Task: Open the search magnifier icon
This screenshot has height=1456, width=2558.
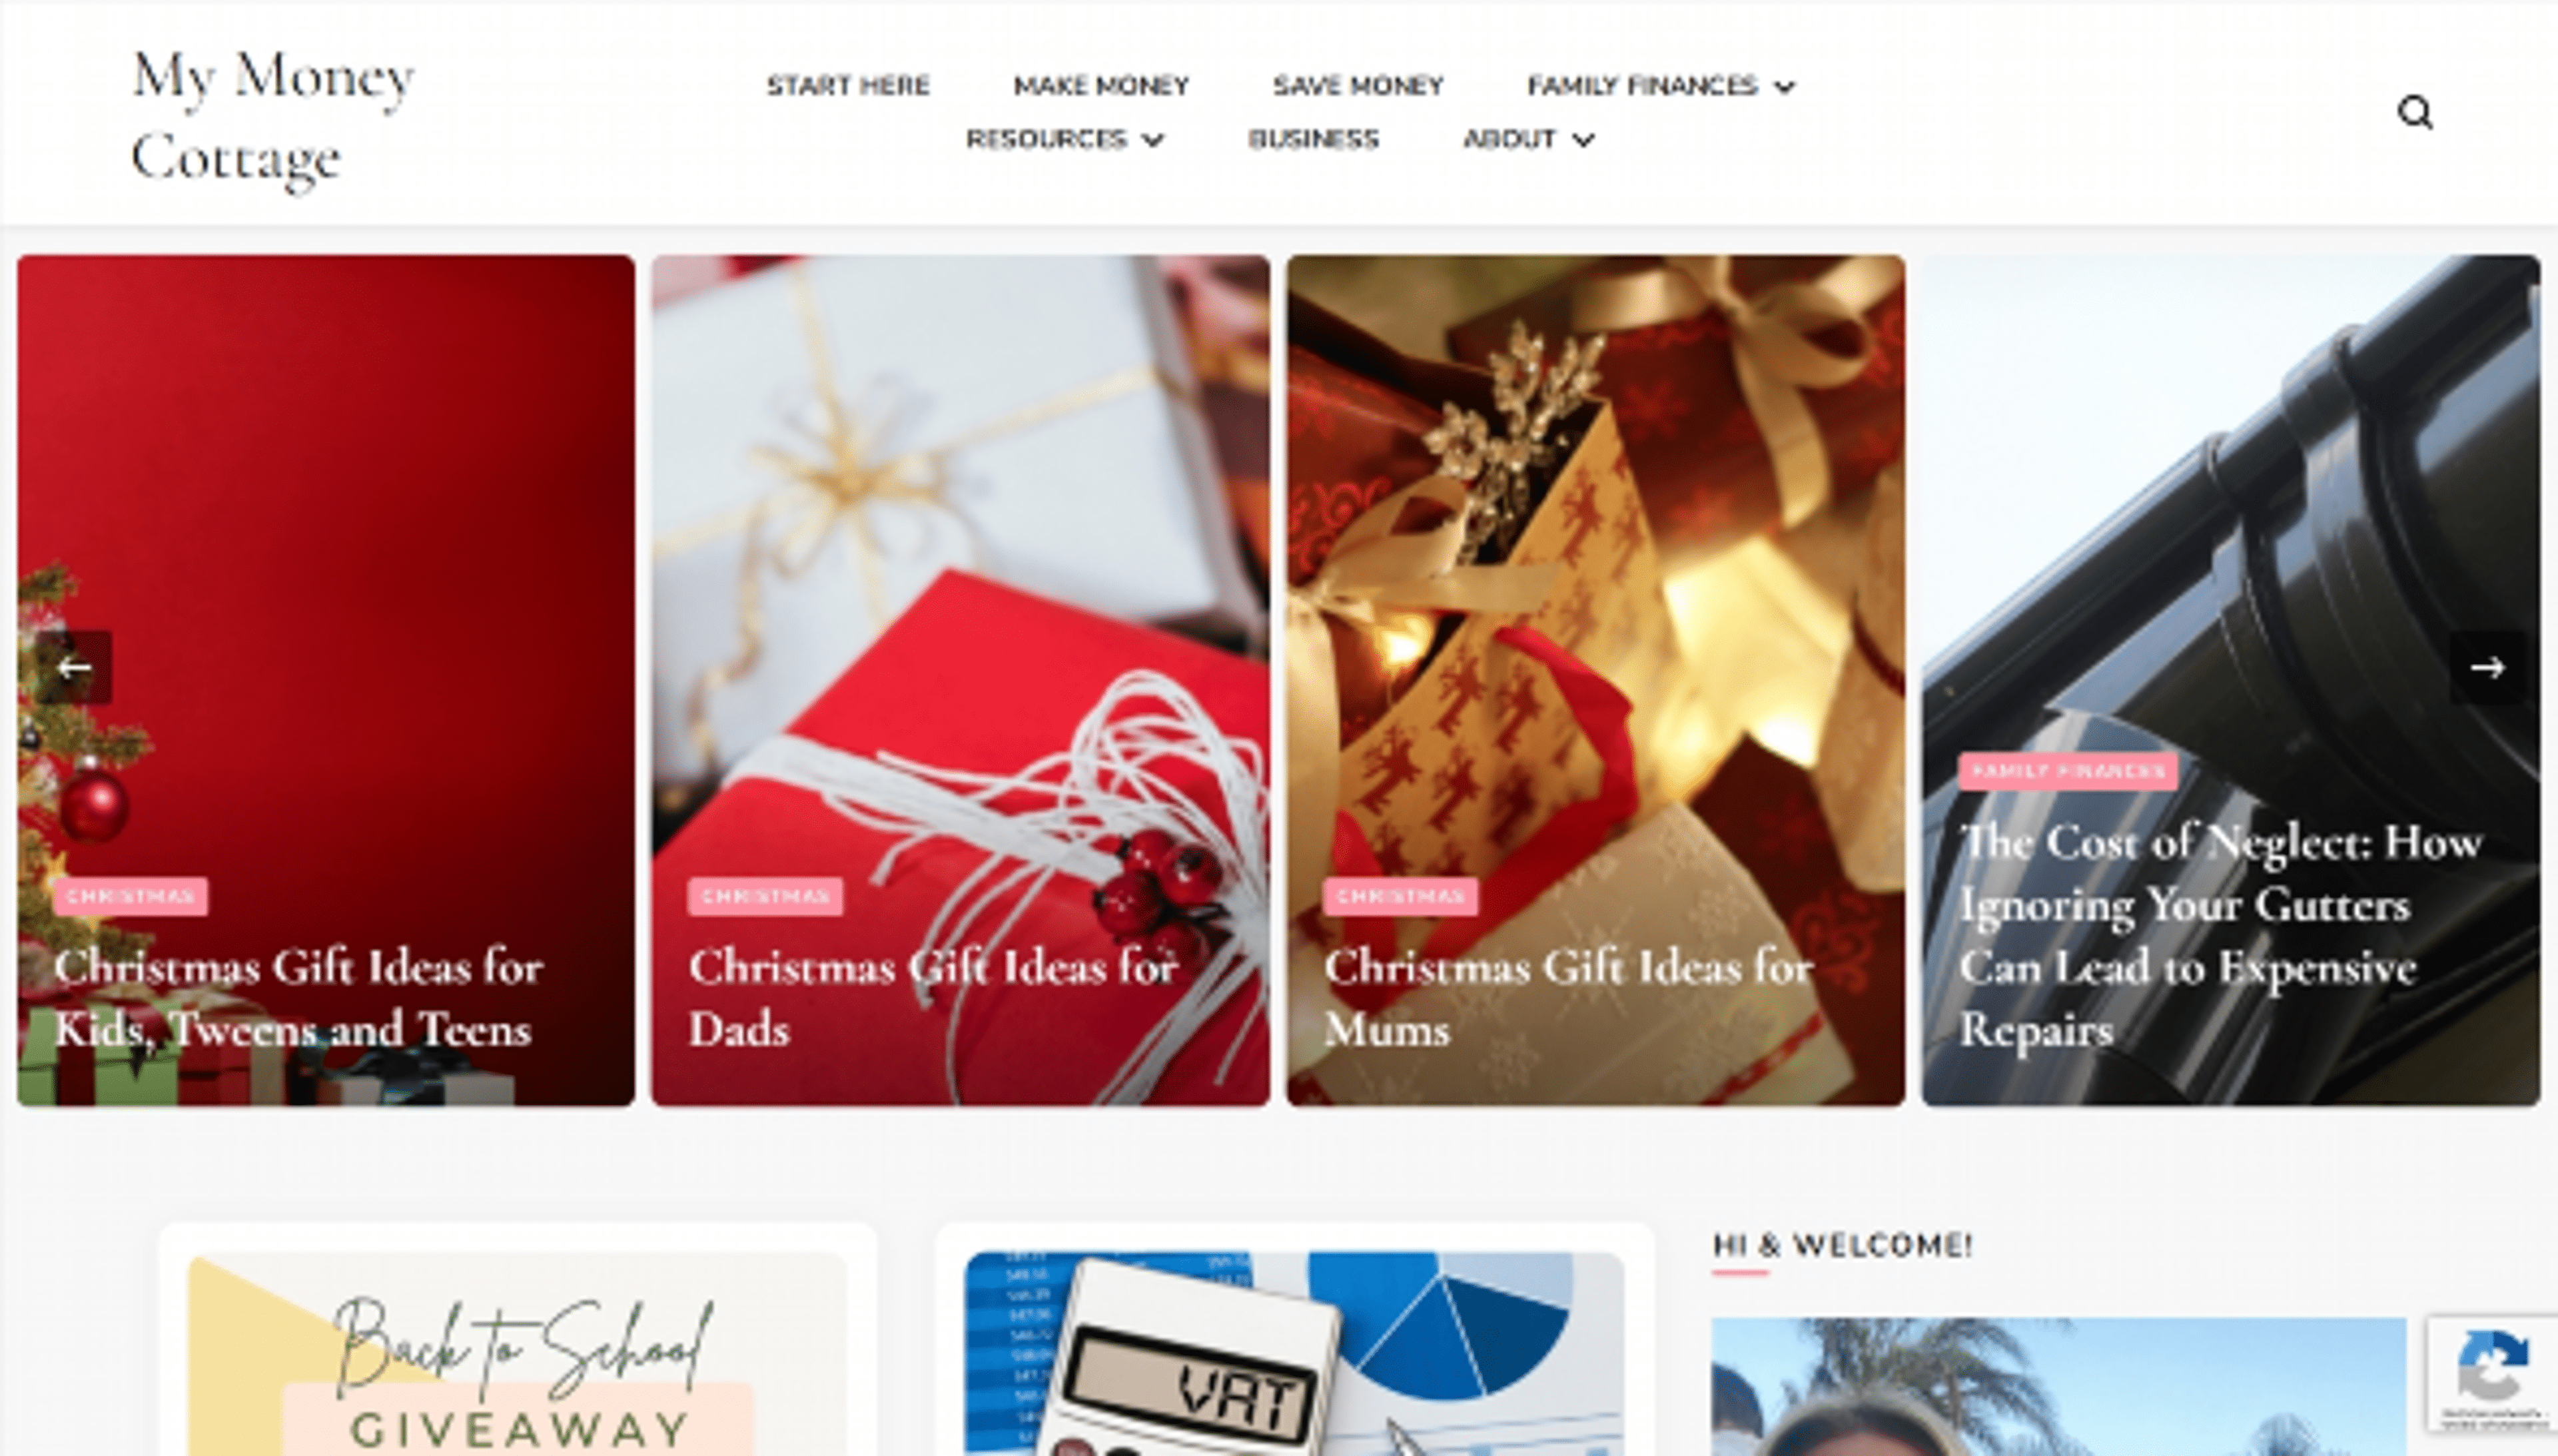Action: pos(2415,112)
